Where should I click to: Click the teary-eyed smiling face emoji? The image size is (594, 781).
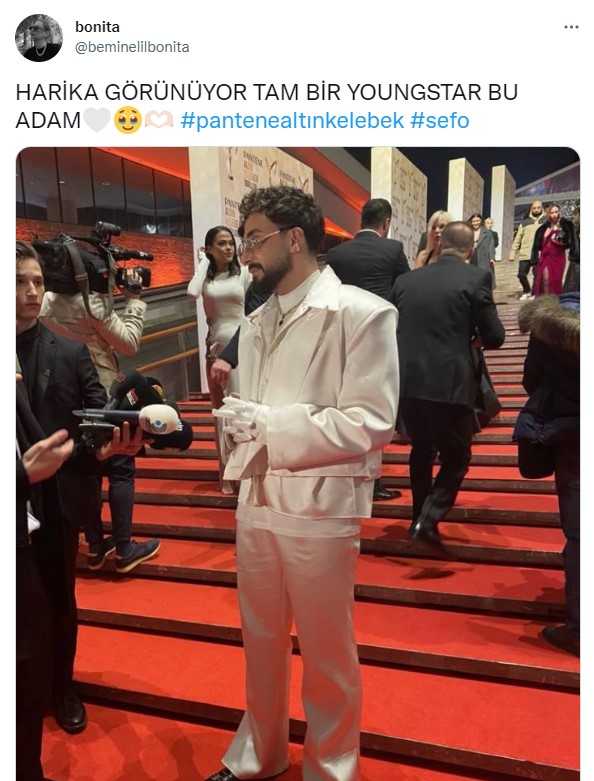(x=128, y=120)
